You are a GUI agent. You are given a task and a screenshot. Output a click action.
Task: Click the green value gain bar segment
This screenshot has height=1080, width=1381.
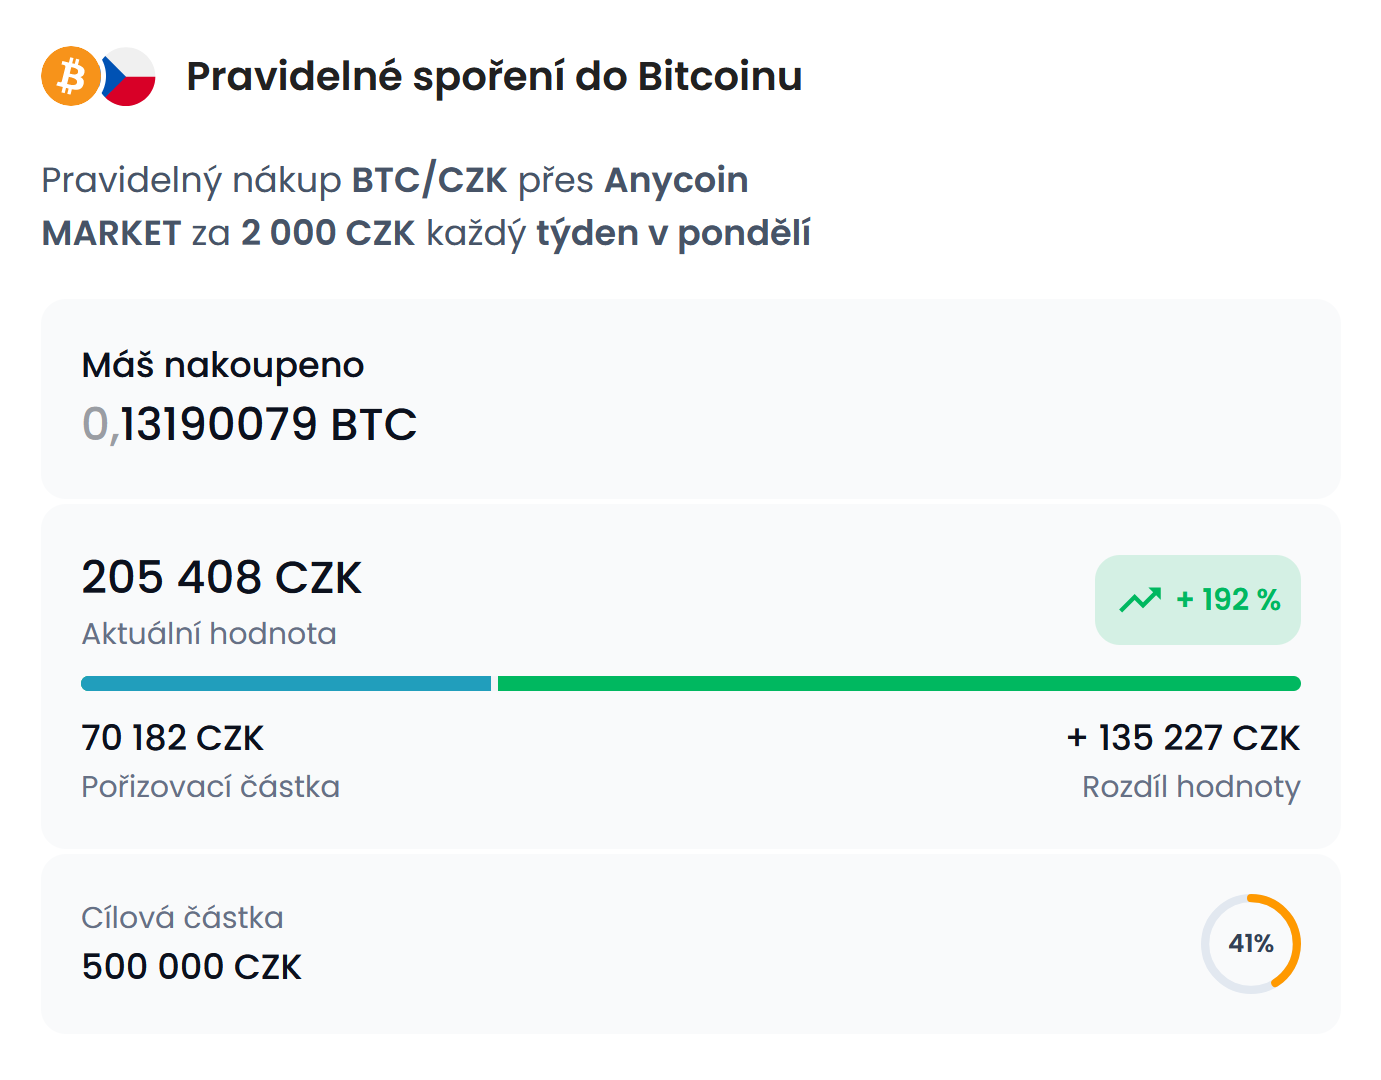[898, 684]
